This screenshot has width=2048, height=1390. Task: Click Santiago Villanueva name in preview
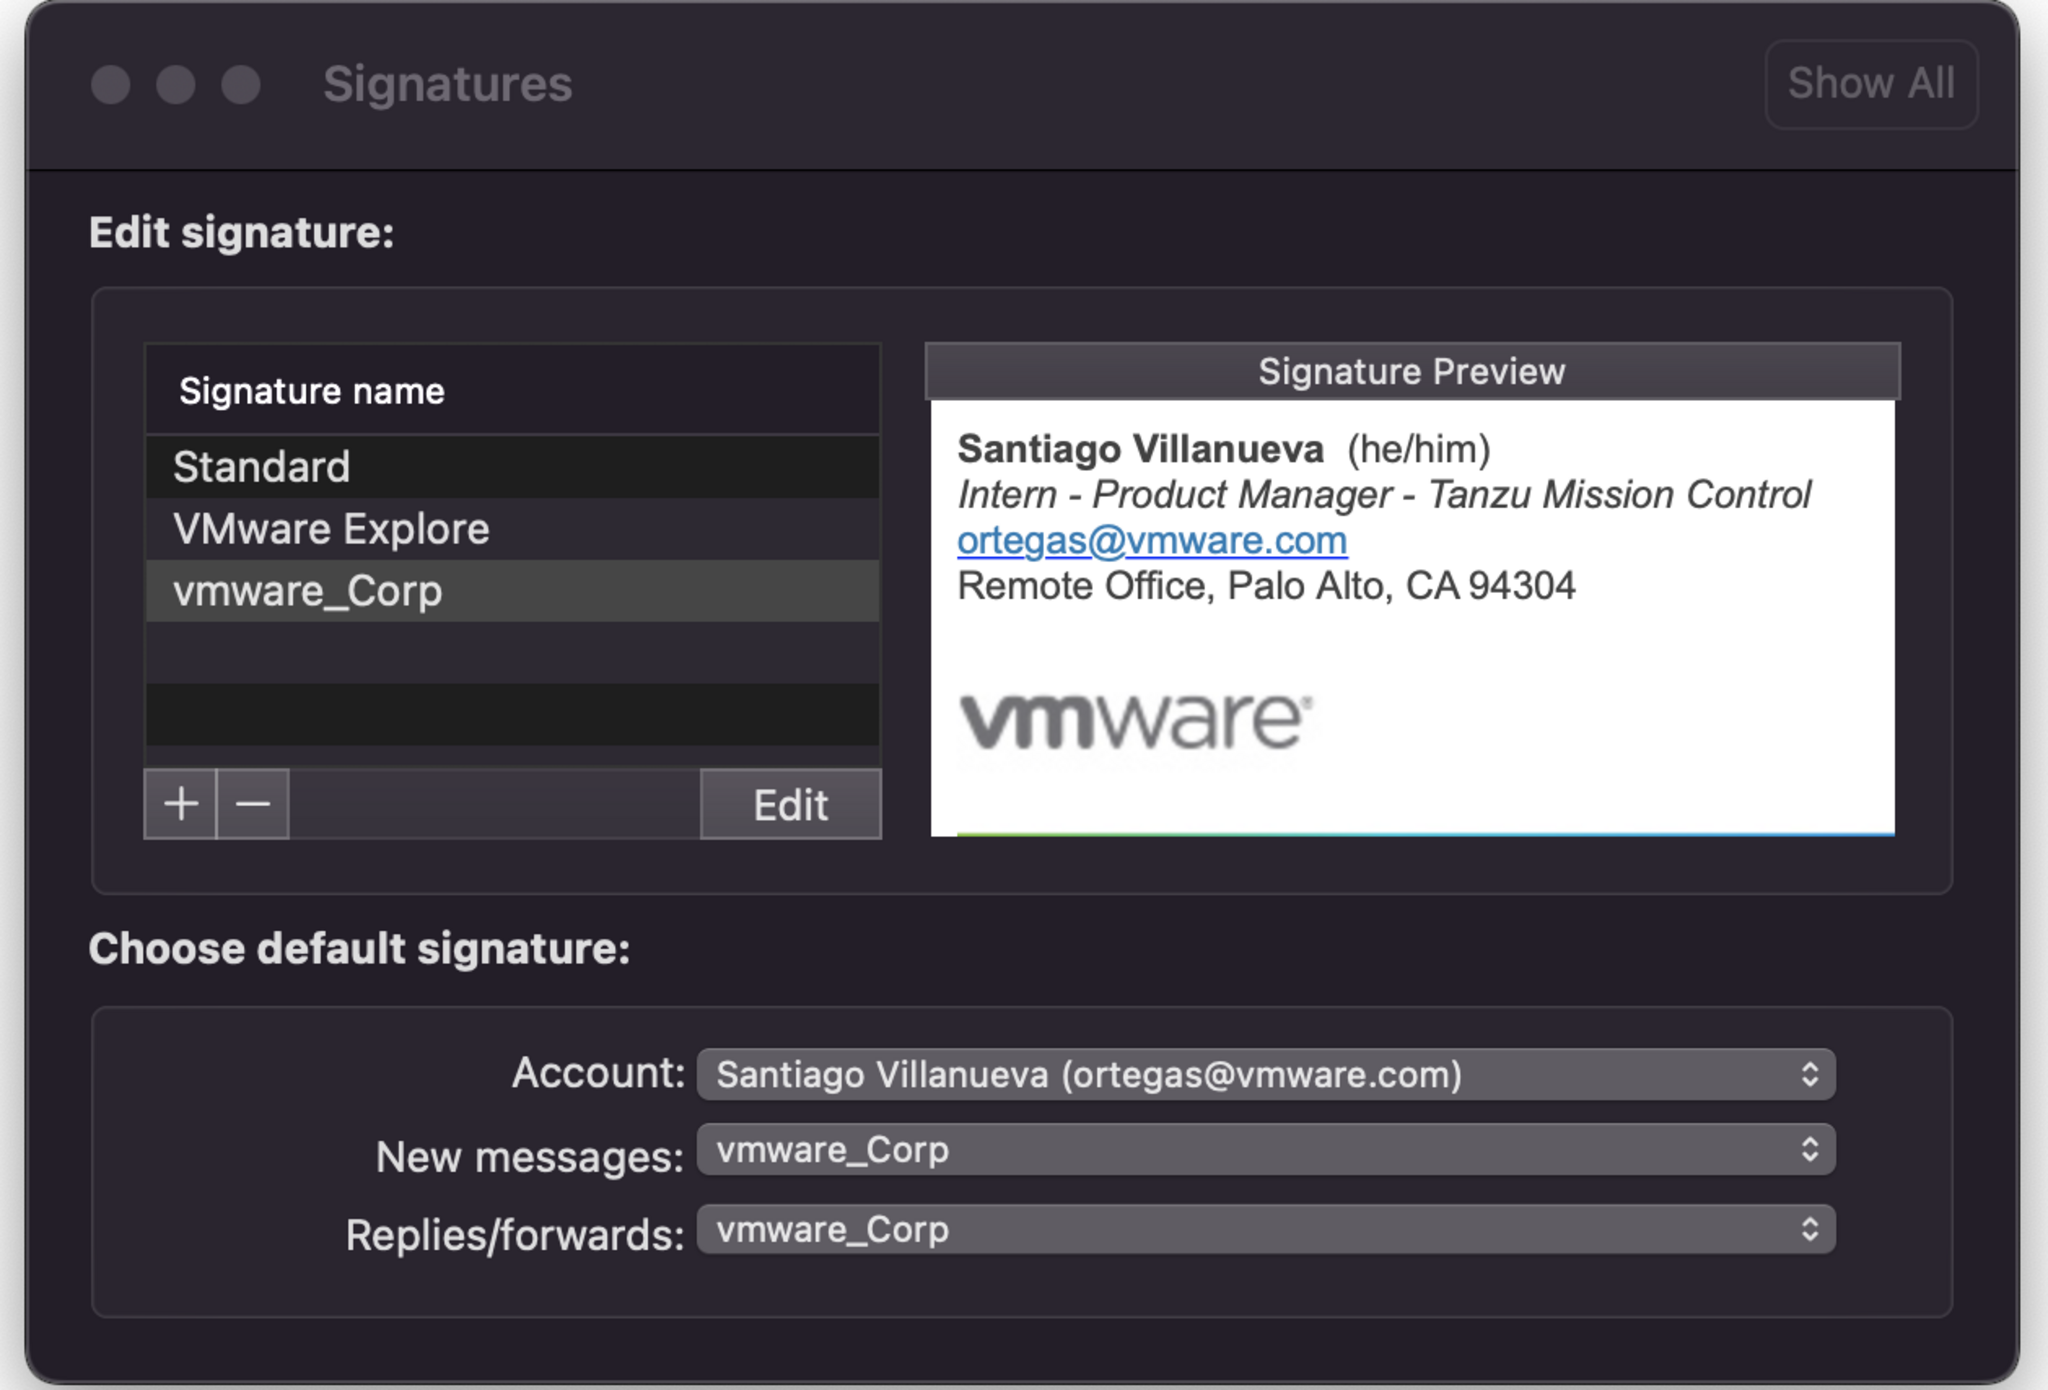(x=1140, y=449)
